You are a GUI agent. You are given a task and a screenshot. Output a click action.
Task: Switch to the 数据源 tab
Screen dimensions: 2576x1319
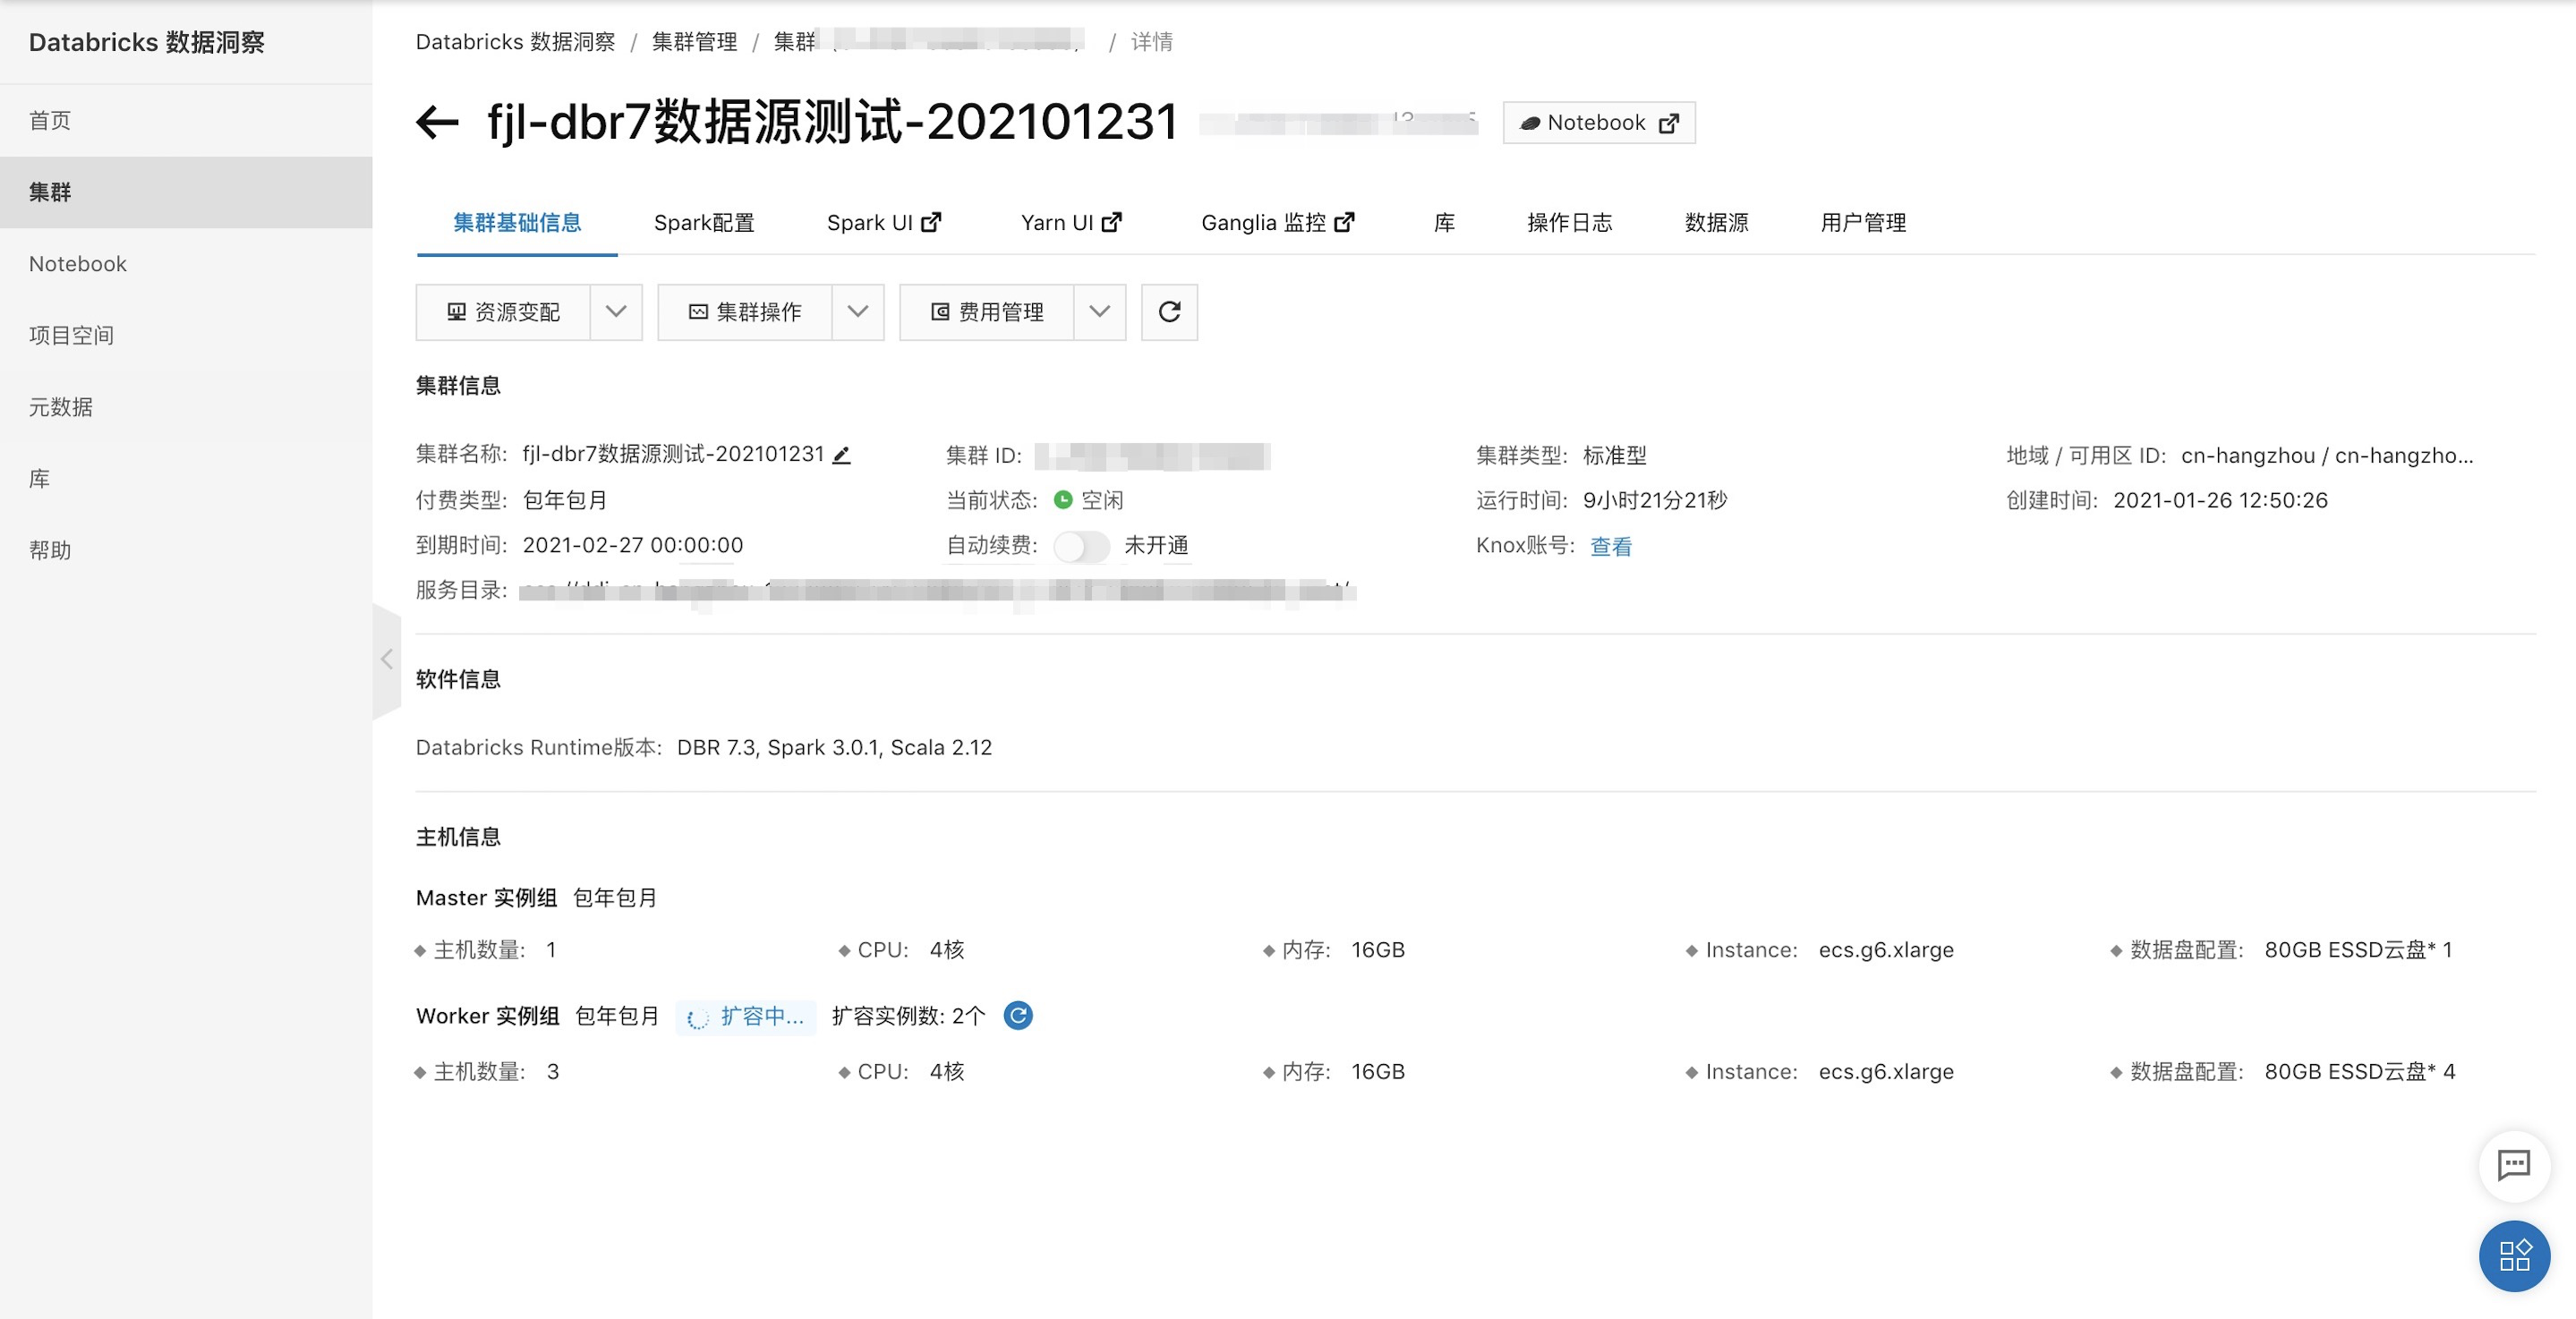tap(1716, 223)
